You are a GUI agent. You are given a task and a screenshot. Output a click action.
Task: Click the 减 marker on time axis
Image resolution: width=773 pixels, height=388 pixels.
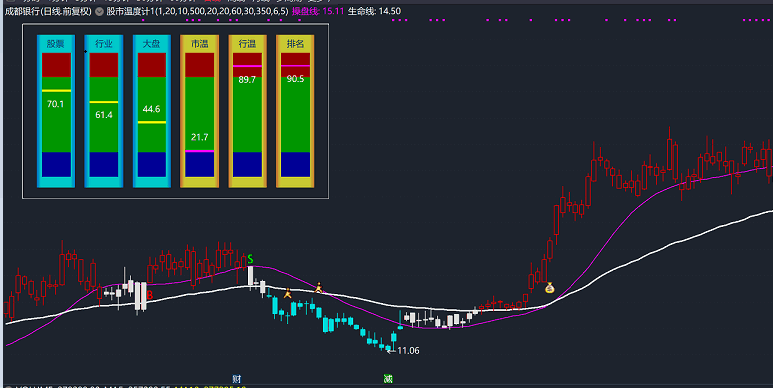388,379
